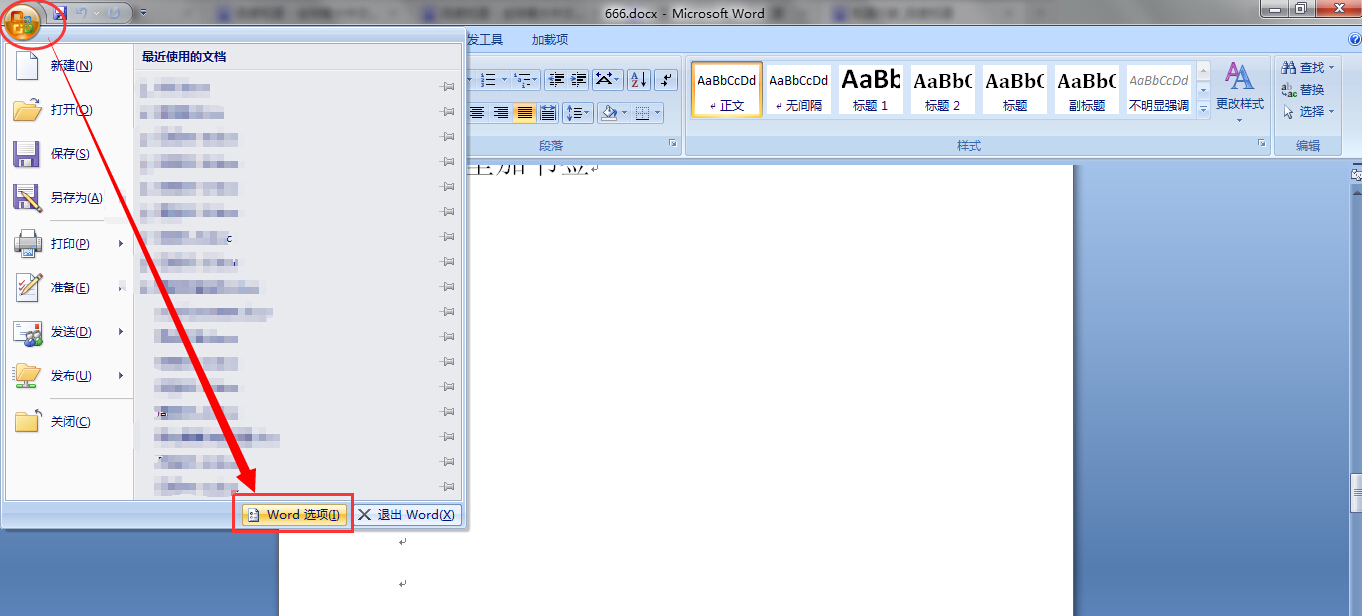Viewport: 1362px width, 616px height.
Task: Open 选择 (Select) dropdown
Action: click(x=1309, y=112)
